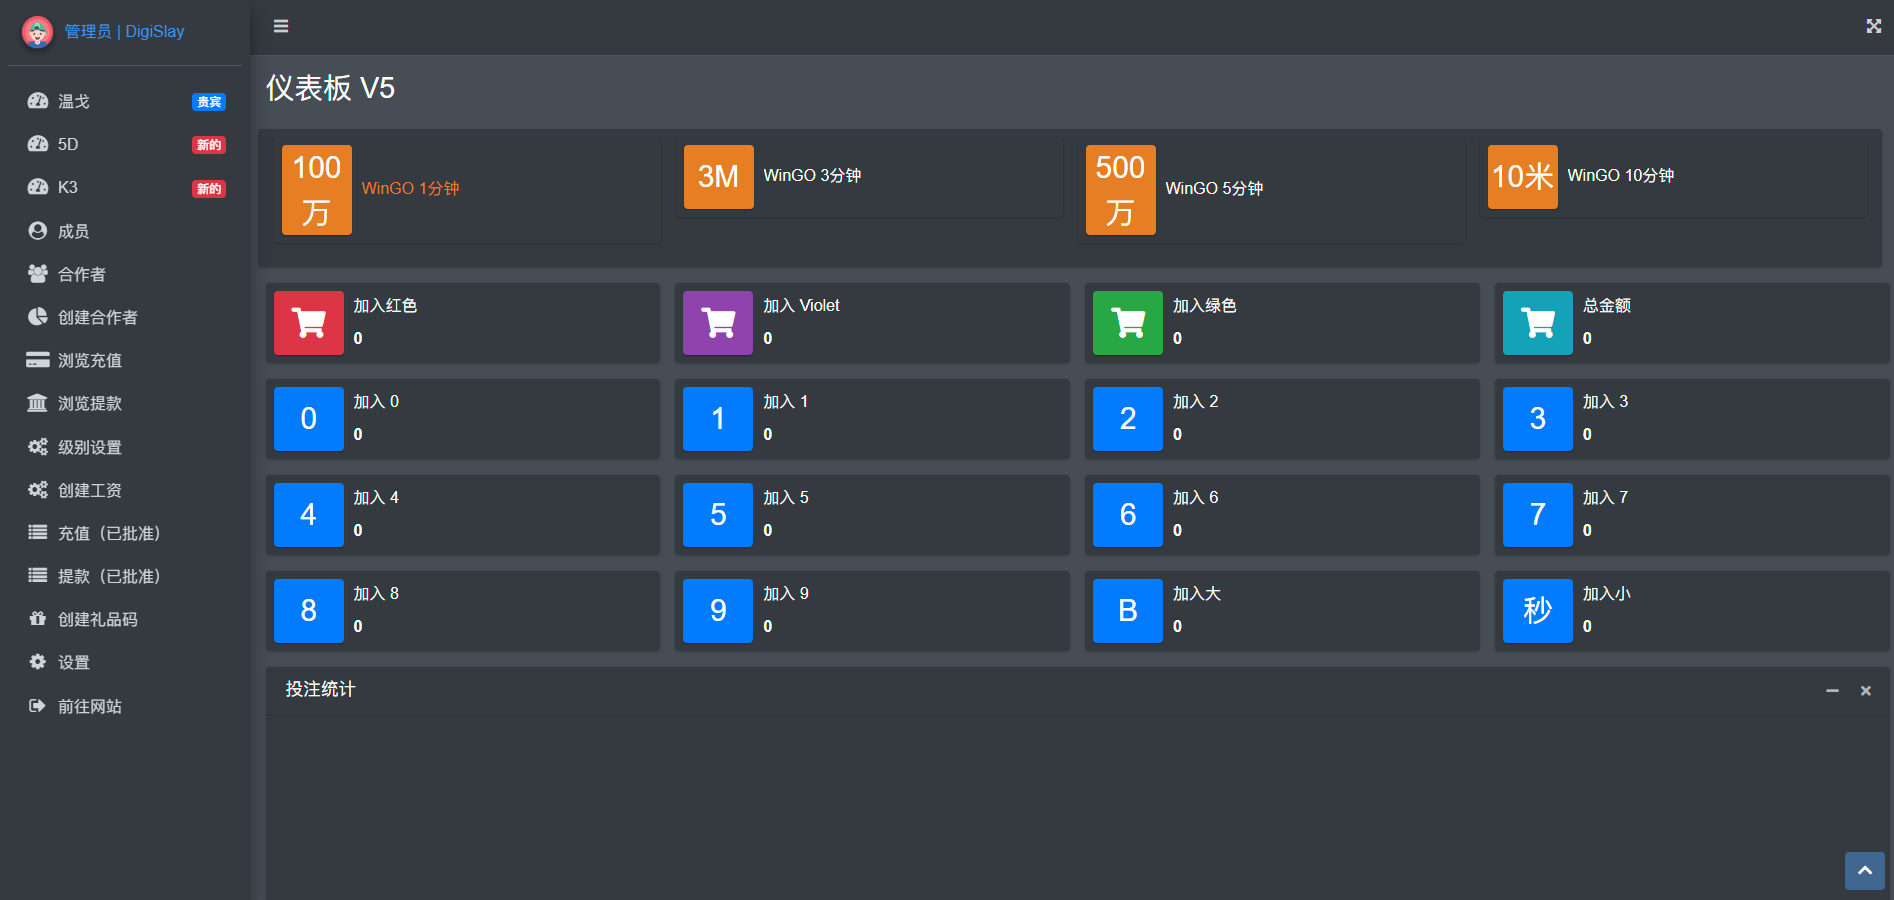This screenshot has height=900, width=1894.
Task: Click the purple 加入 Violet cart icon
Action: pyautogui.click(x=717, y=323)
